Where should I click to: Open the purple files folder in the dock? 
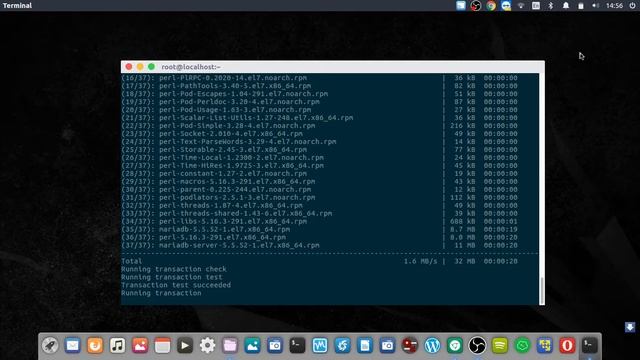tap(230, 346)
